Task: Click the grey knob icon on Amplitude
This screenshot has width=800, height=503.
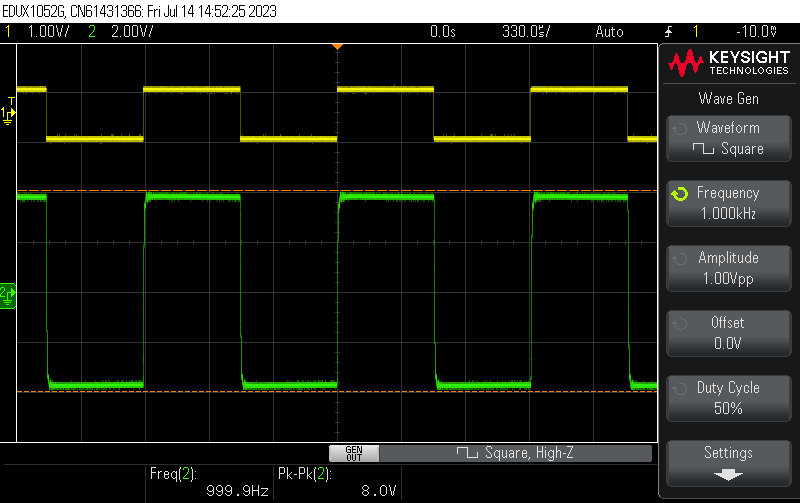Action: tap(680, 259)
